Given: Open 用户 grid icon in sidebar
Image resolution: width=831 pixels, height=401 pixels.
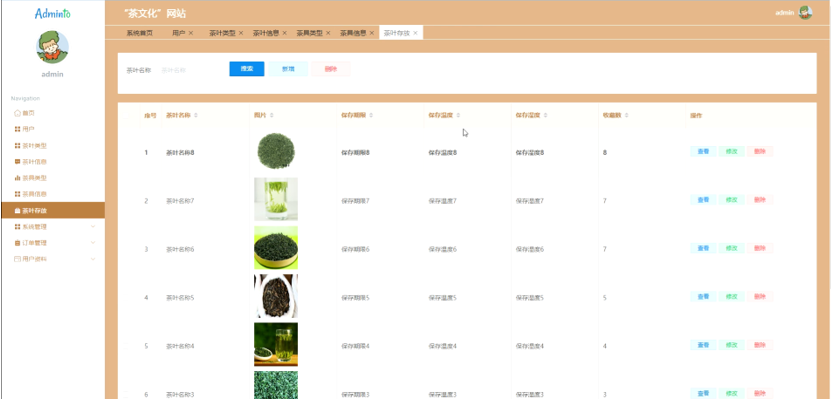Looking at the screenshot, I should (x=17, y=129).
